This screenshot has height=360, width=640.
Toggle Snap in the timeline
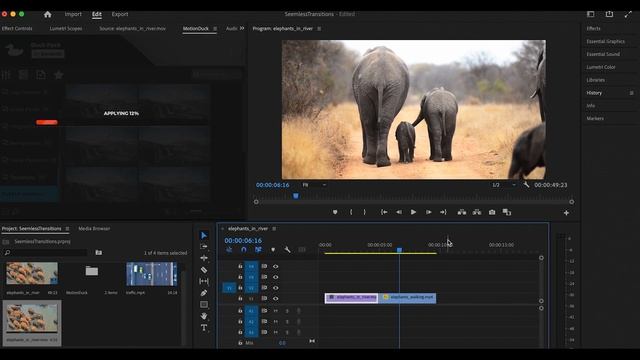click(244, 250)
